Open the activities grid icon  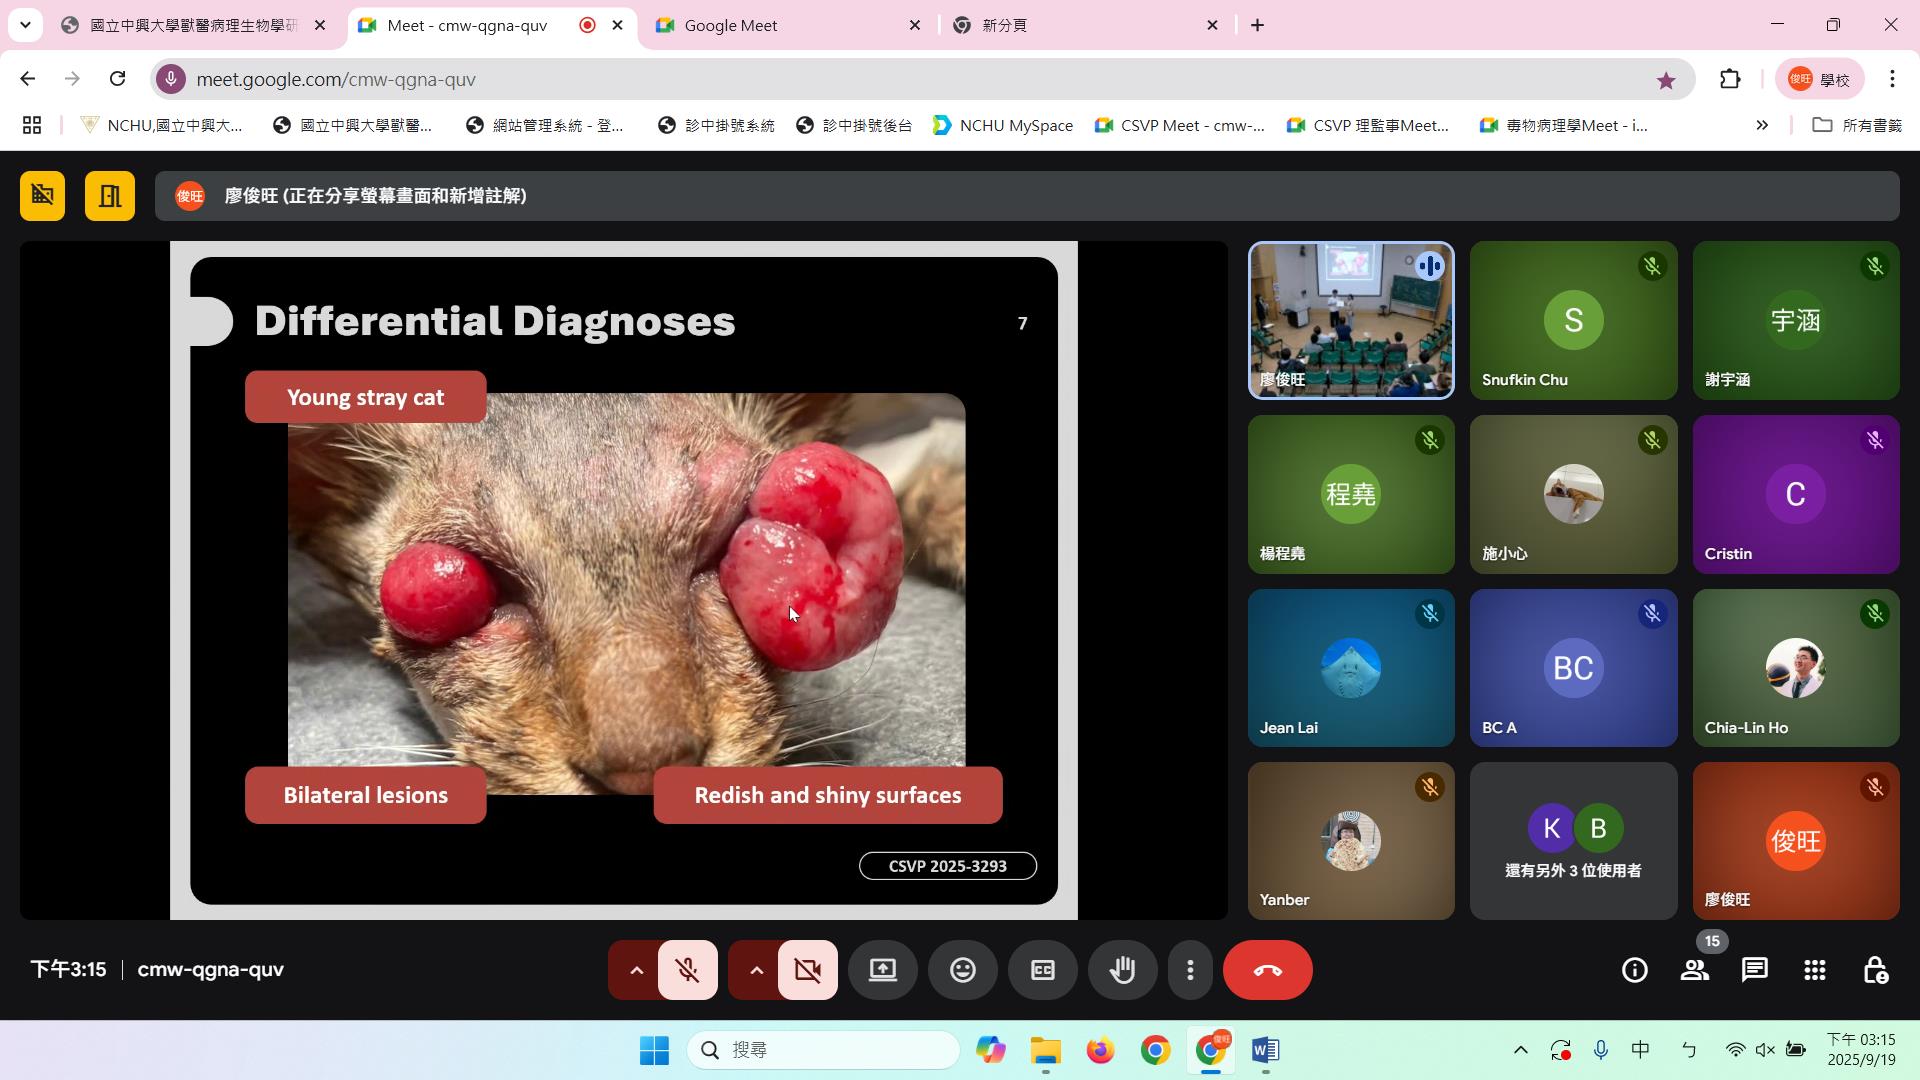tap(1814, 970)
